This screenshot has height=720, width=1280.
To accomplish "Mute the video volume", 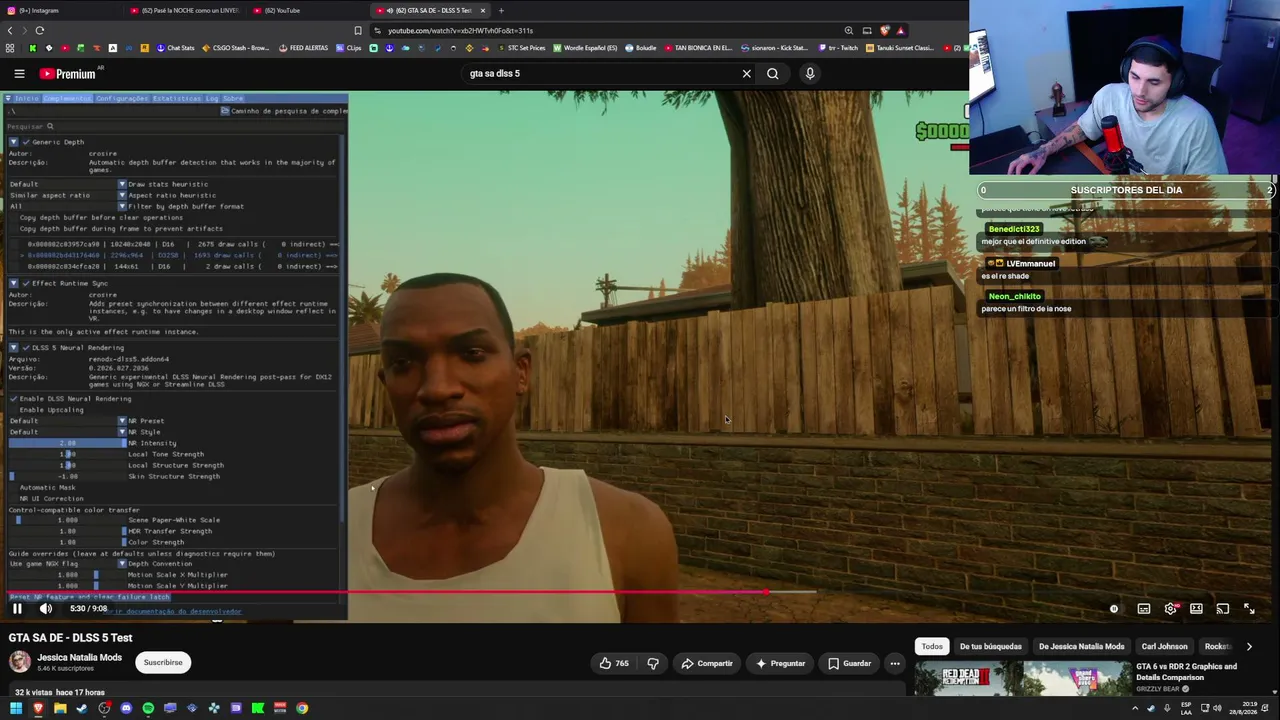I will (x=46, y=608).
